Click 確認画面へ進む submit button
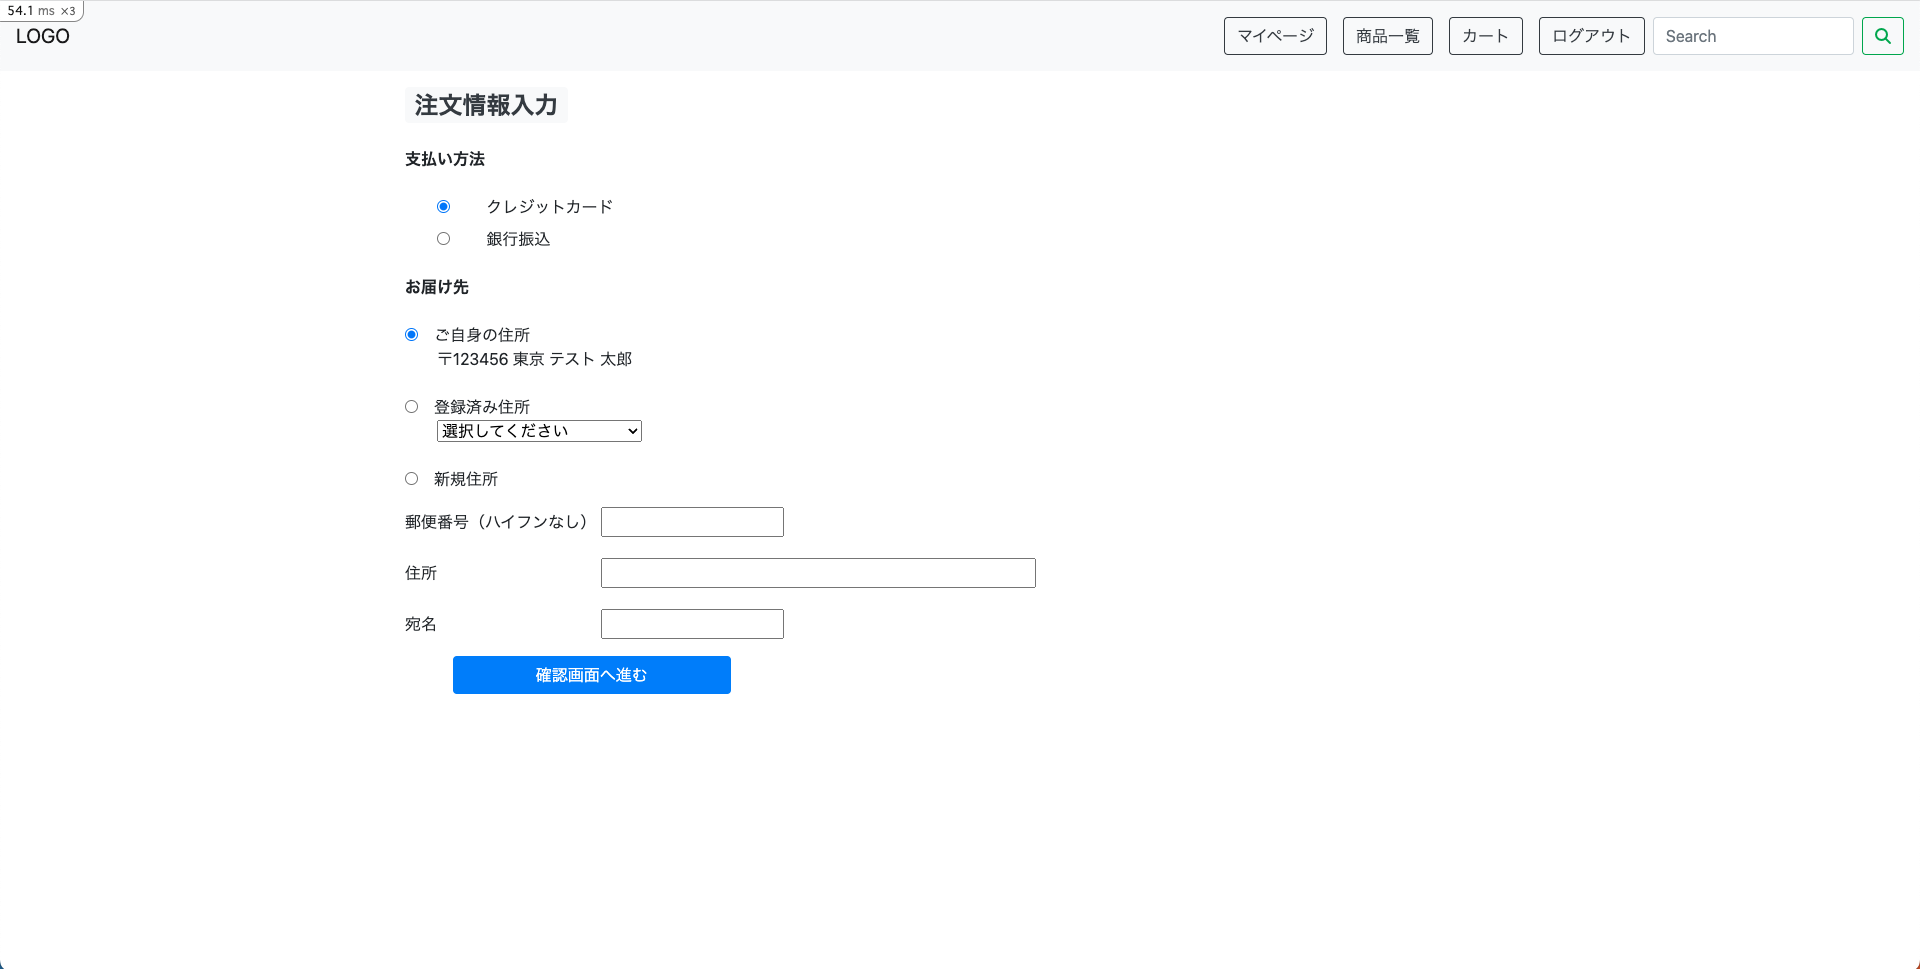1920x969 pixels. pos(592,675)
